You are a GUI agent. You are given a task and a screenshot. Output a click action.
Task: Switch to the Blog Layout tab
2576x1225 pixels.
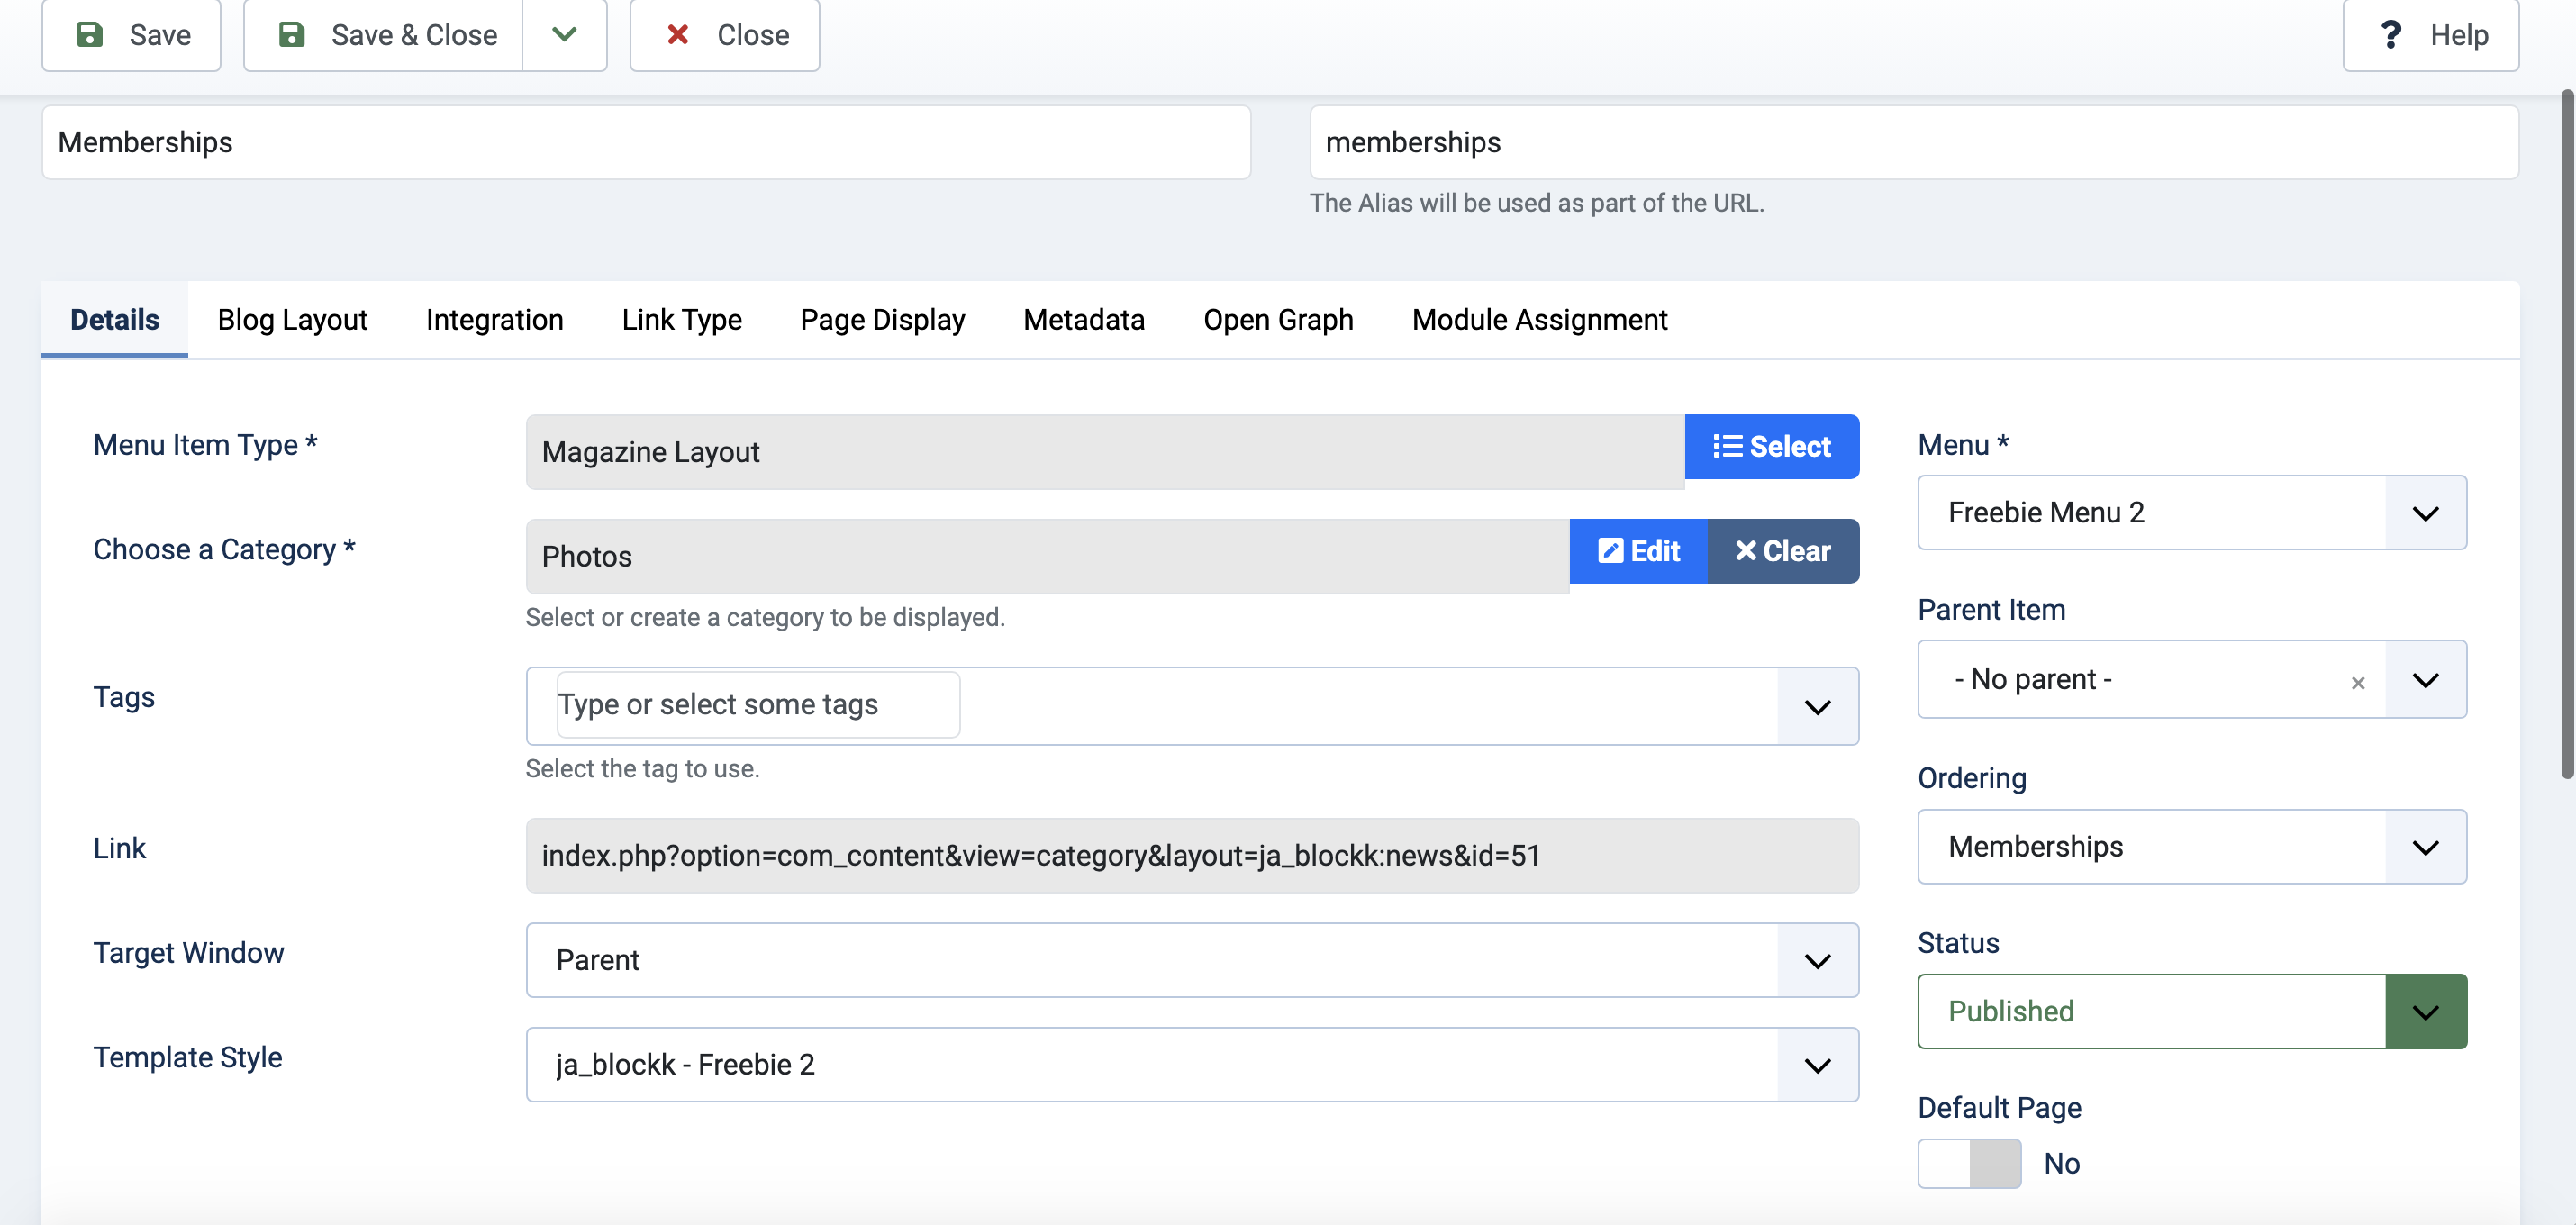[292, 320]
